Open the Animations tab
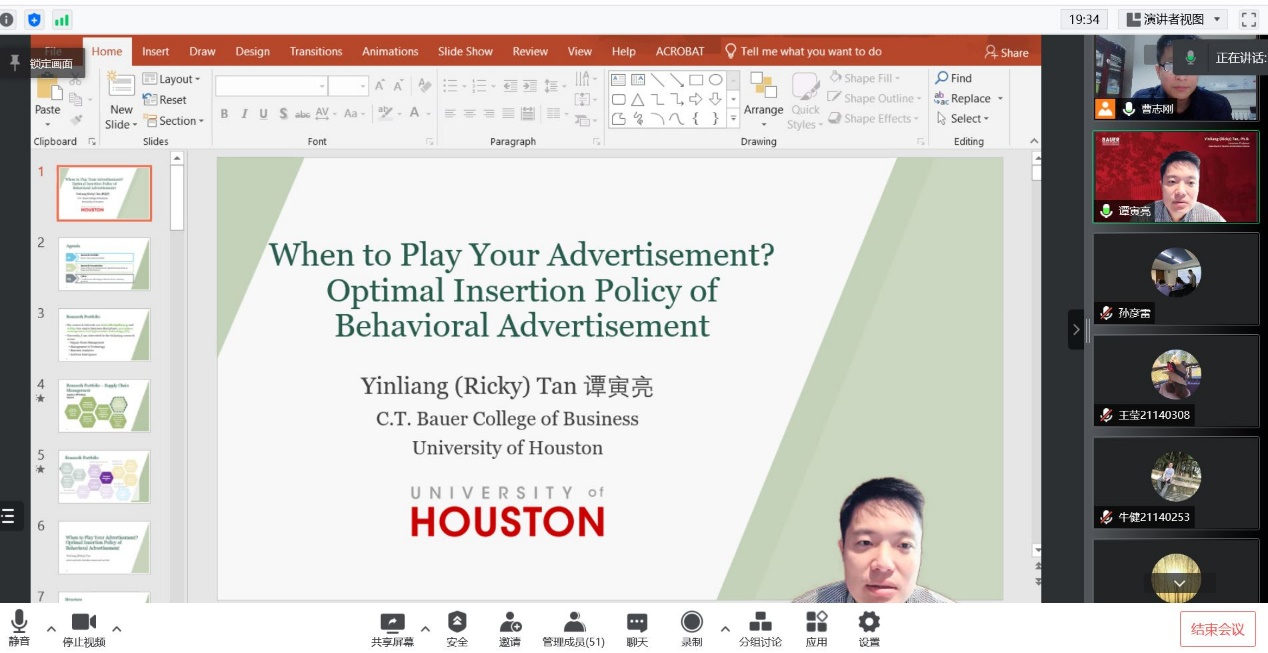 click(x=390, y=52)
